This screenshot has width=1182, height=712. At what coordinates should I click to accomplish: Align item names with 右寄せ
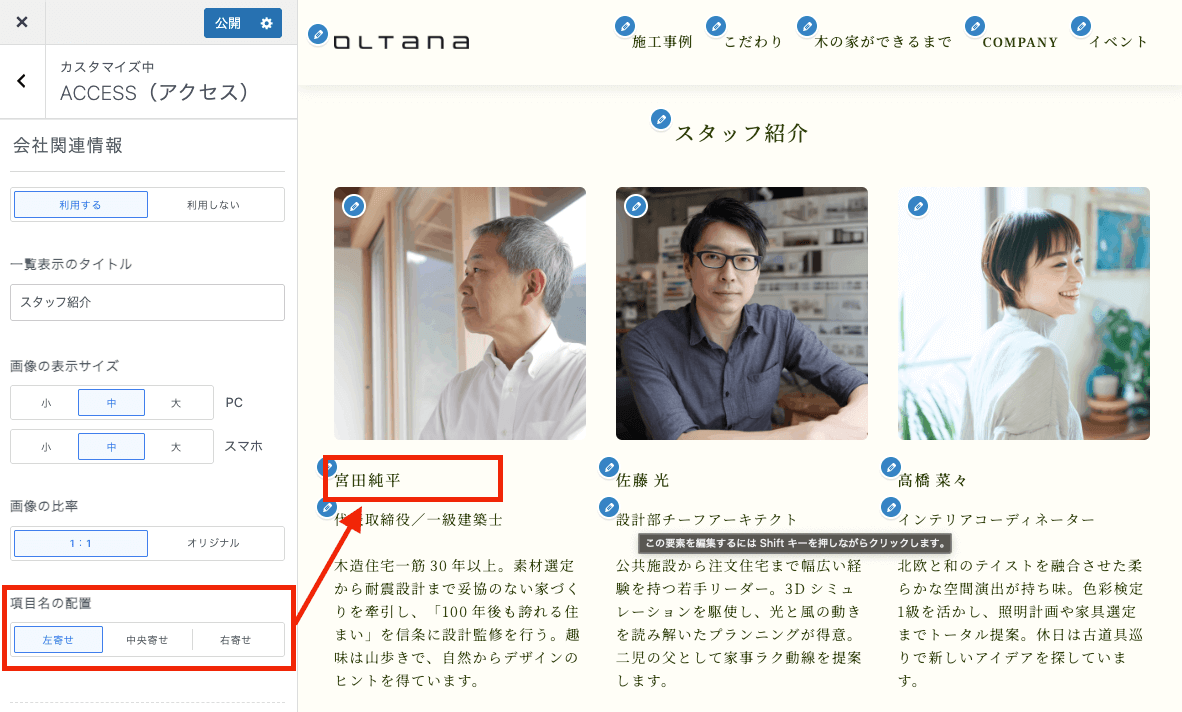click(236, 640)
